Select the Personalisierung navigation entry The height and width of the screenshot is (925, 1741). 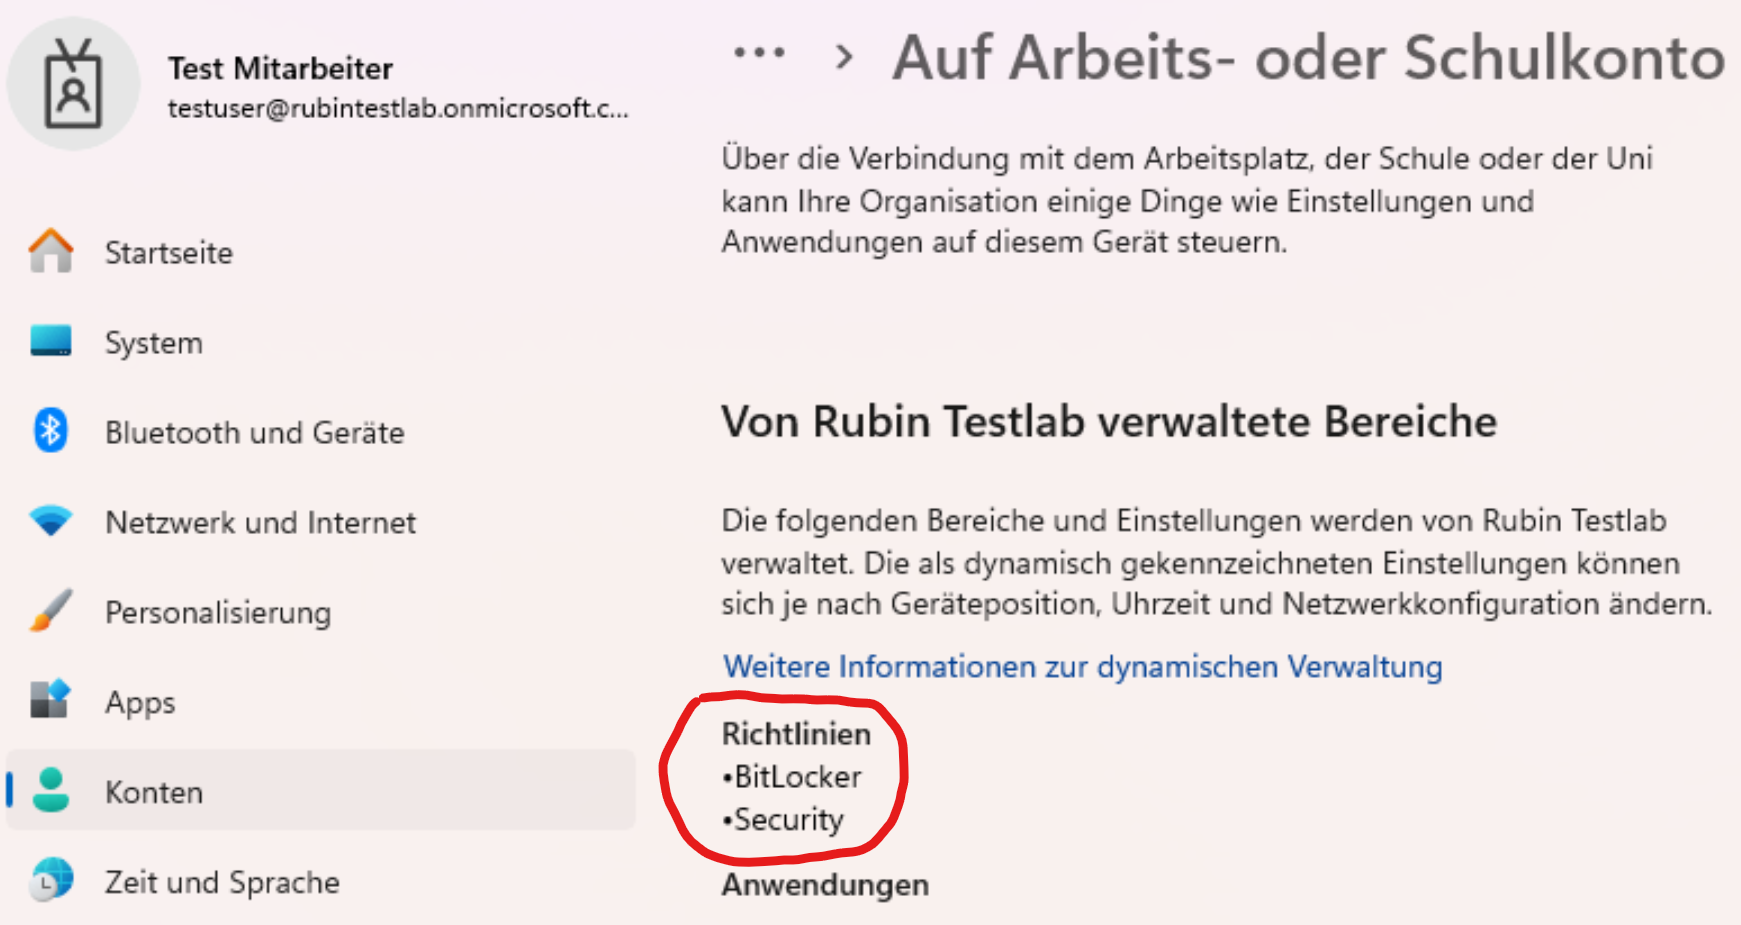coord(218,613)
